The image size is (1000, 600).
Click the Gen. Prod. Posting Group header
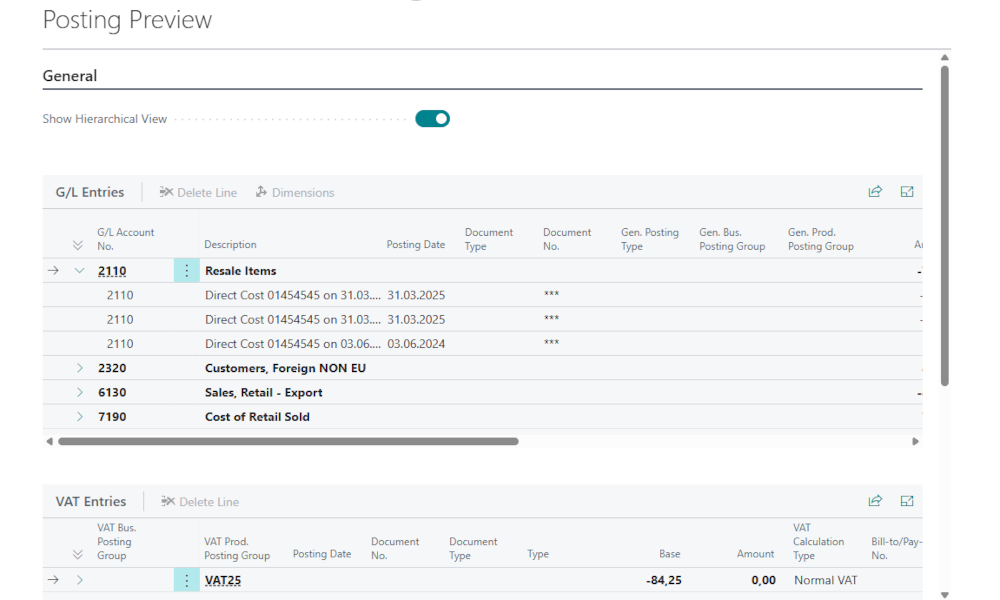(821, 239)
